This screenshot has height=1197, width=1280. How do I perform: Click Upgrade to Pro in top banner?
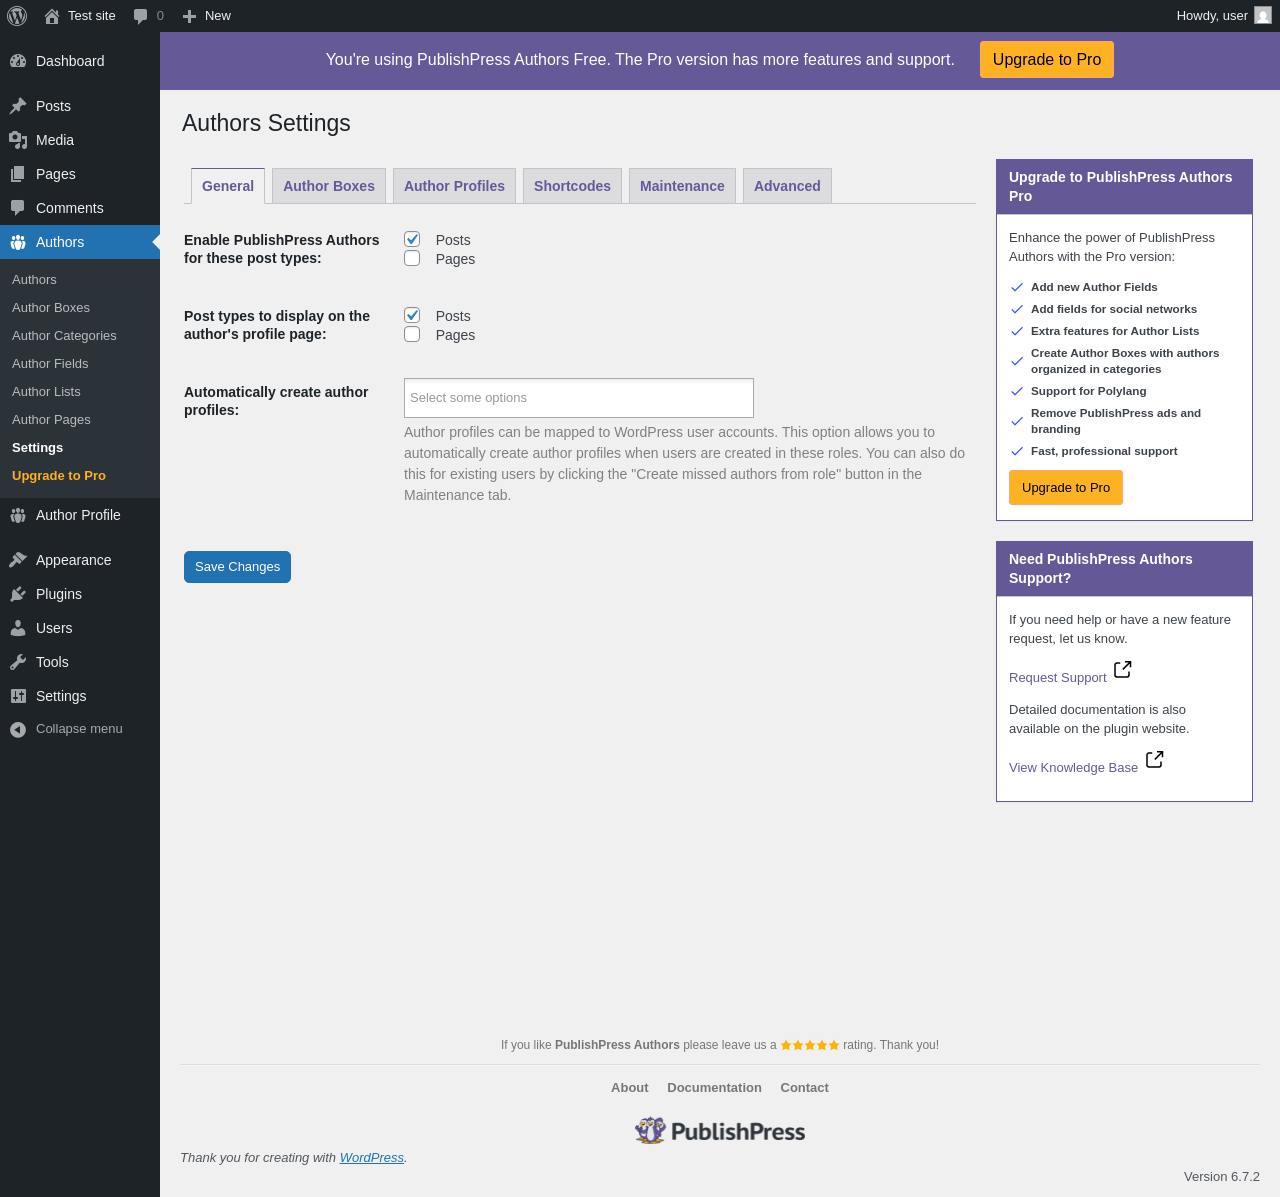pyautogui.click(x=1047, y=60)
